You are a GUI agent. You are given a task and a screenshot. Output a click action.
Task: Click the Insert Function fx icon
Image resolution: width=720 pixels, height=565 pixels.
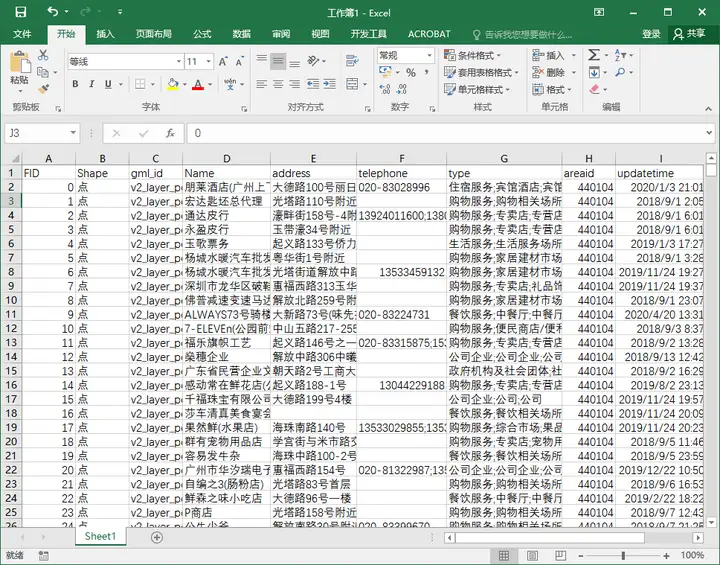[170, 133]
